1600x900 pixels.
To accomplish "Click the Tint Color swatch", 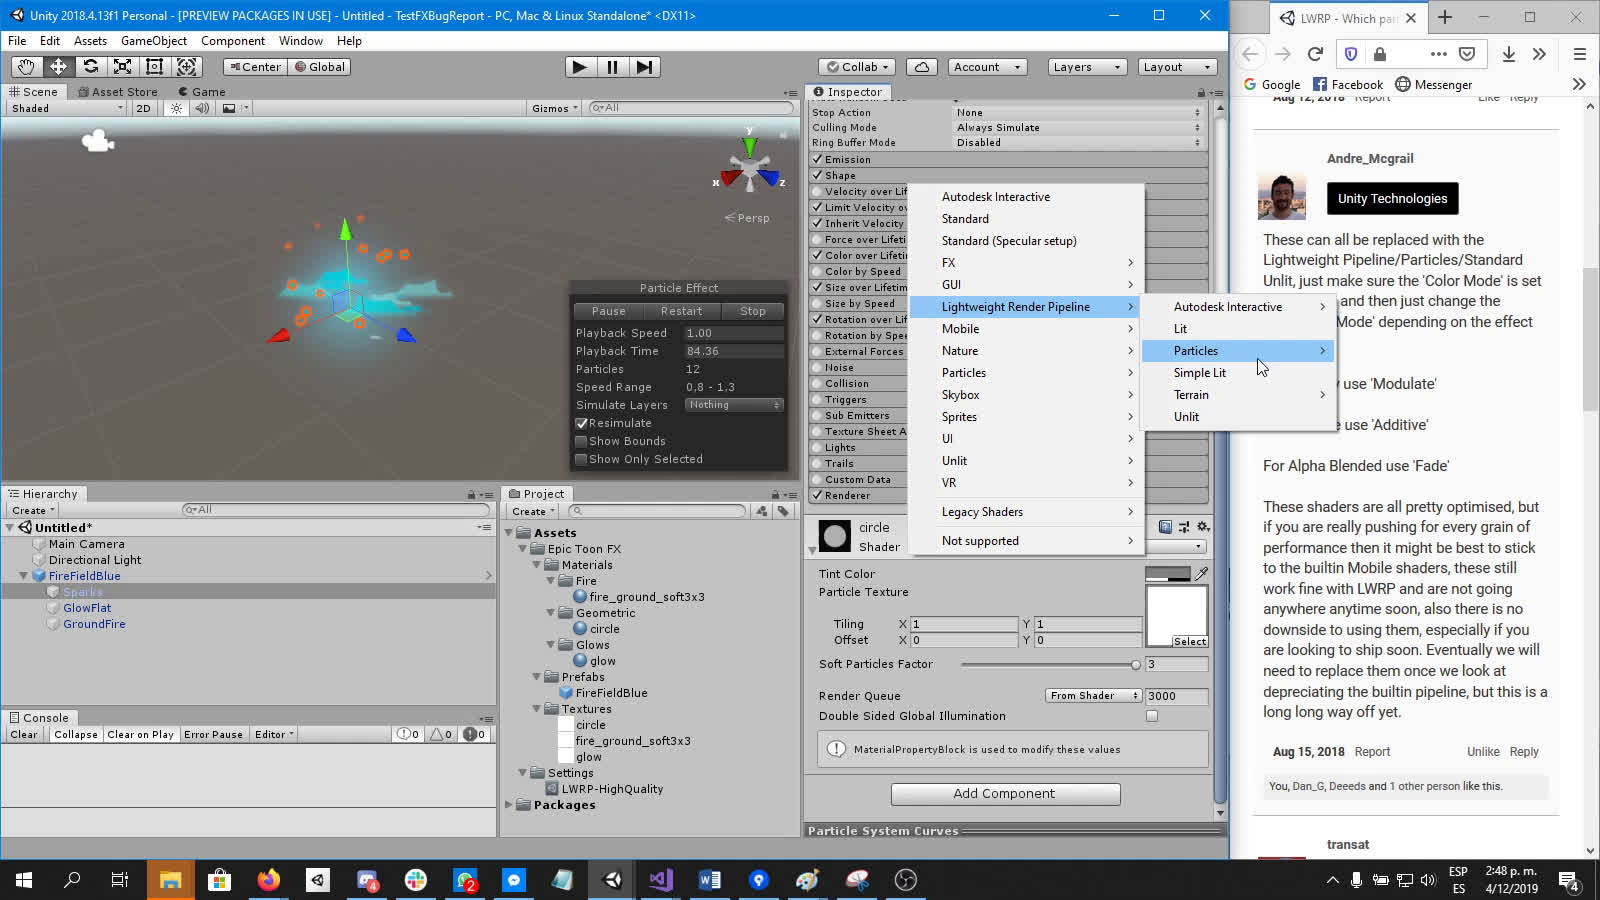I will pos(1167,574).
